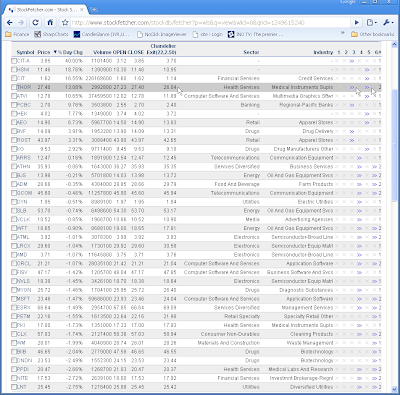This screenshot has height=395, width=400.
Task: Open the CLX symbol link
Action: pos(22,334)
